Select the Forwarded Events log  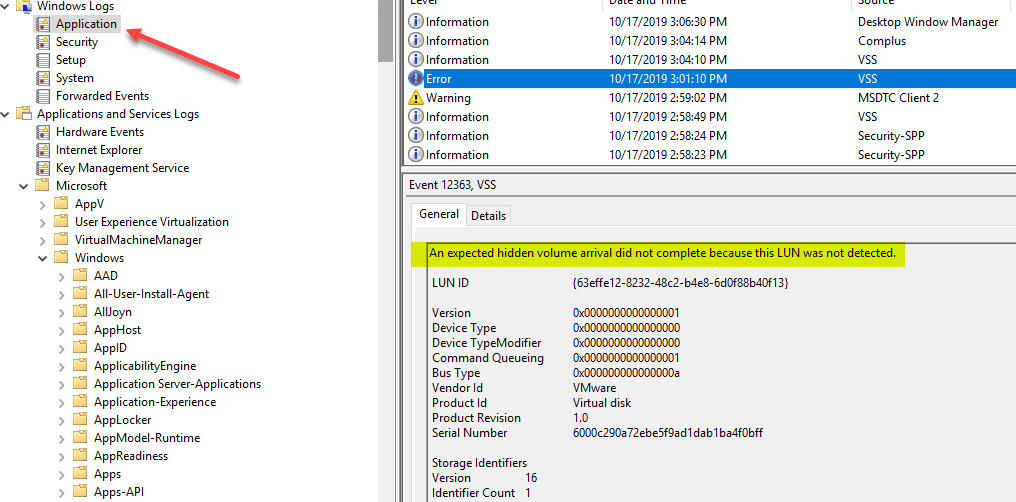[102, 96]
